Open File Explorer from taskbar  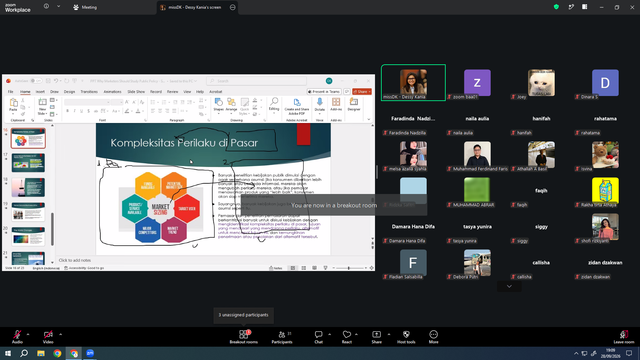click(41, 353)
